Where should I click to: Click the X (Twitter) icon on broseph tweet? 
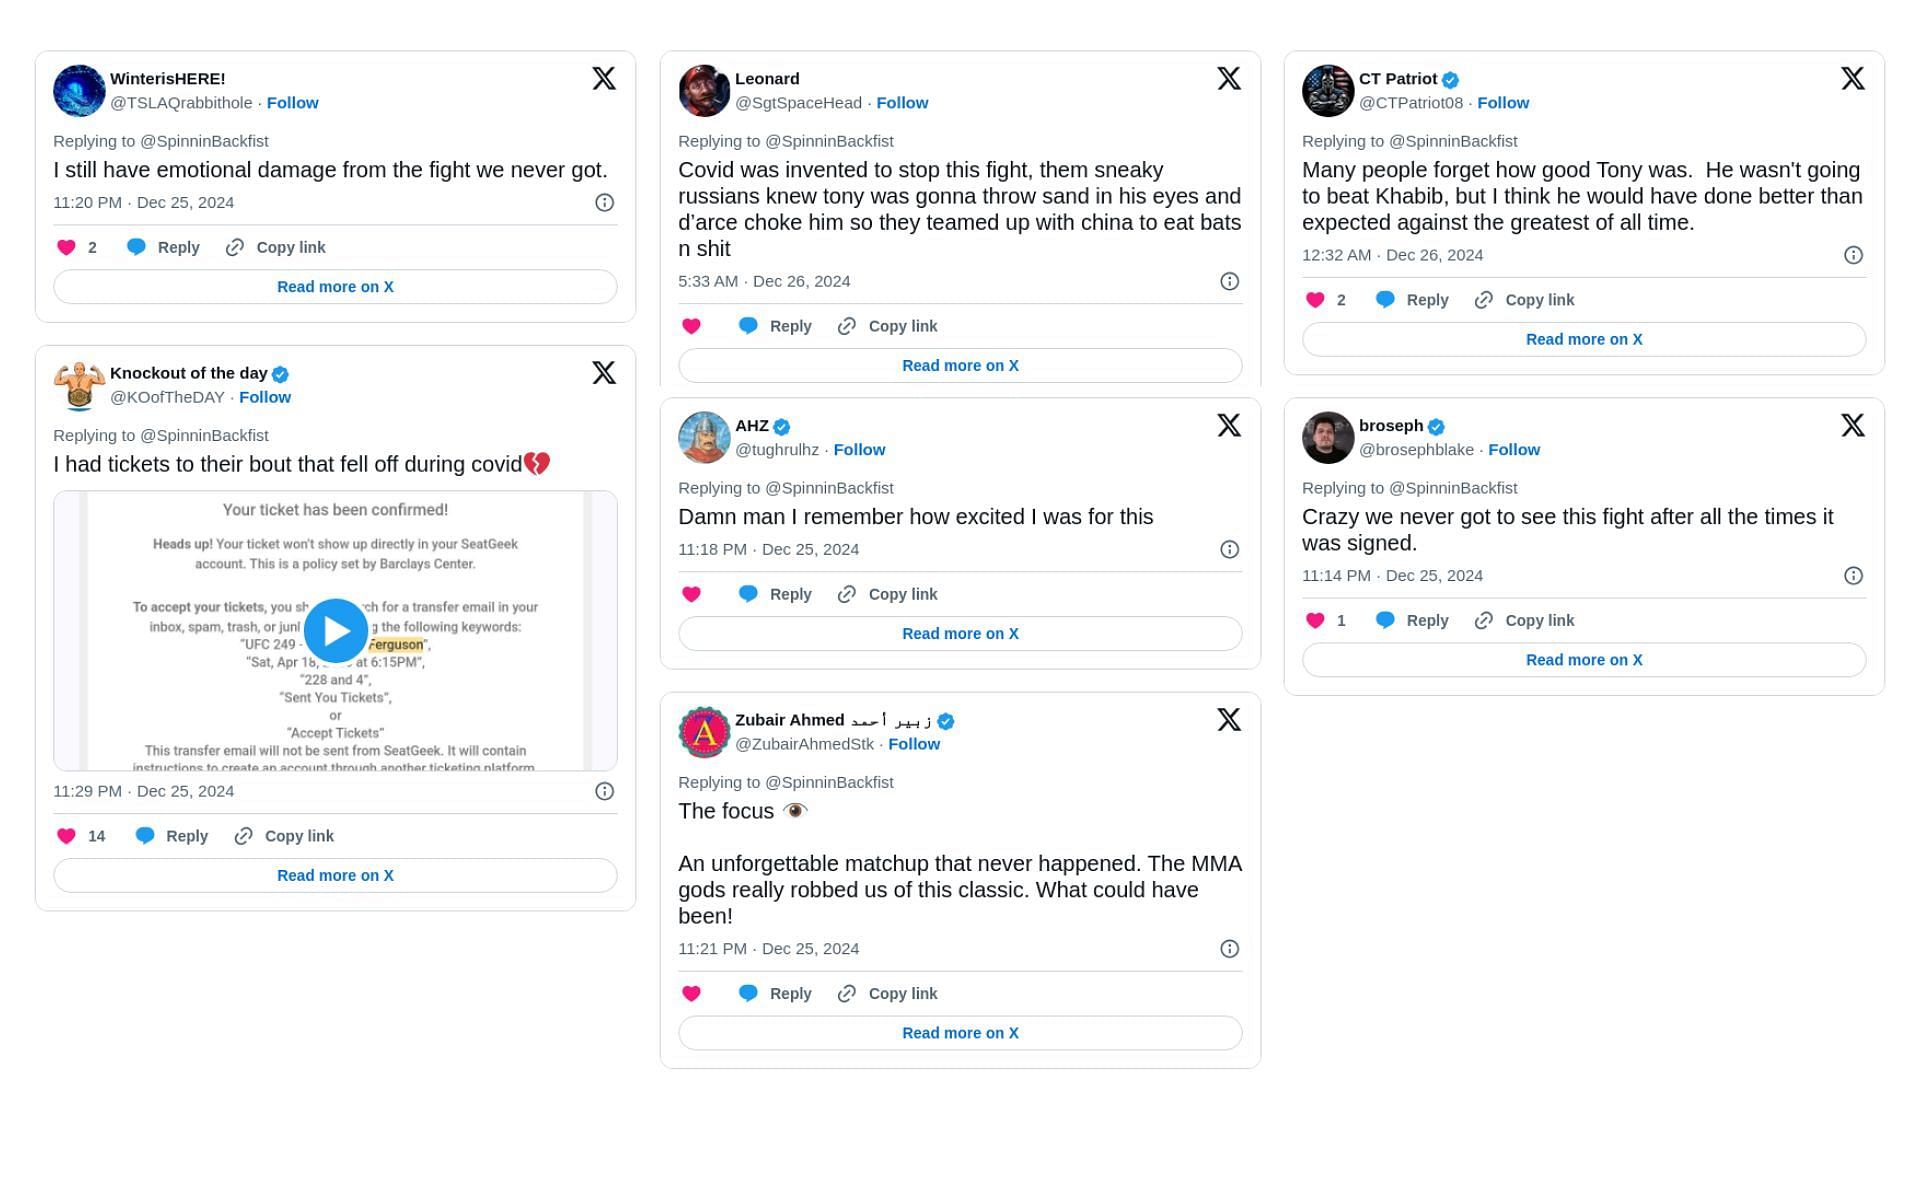(x=1852, y=424)
